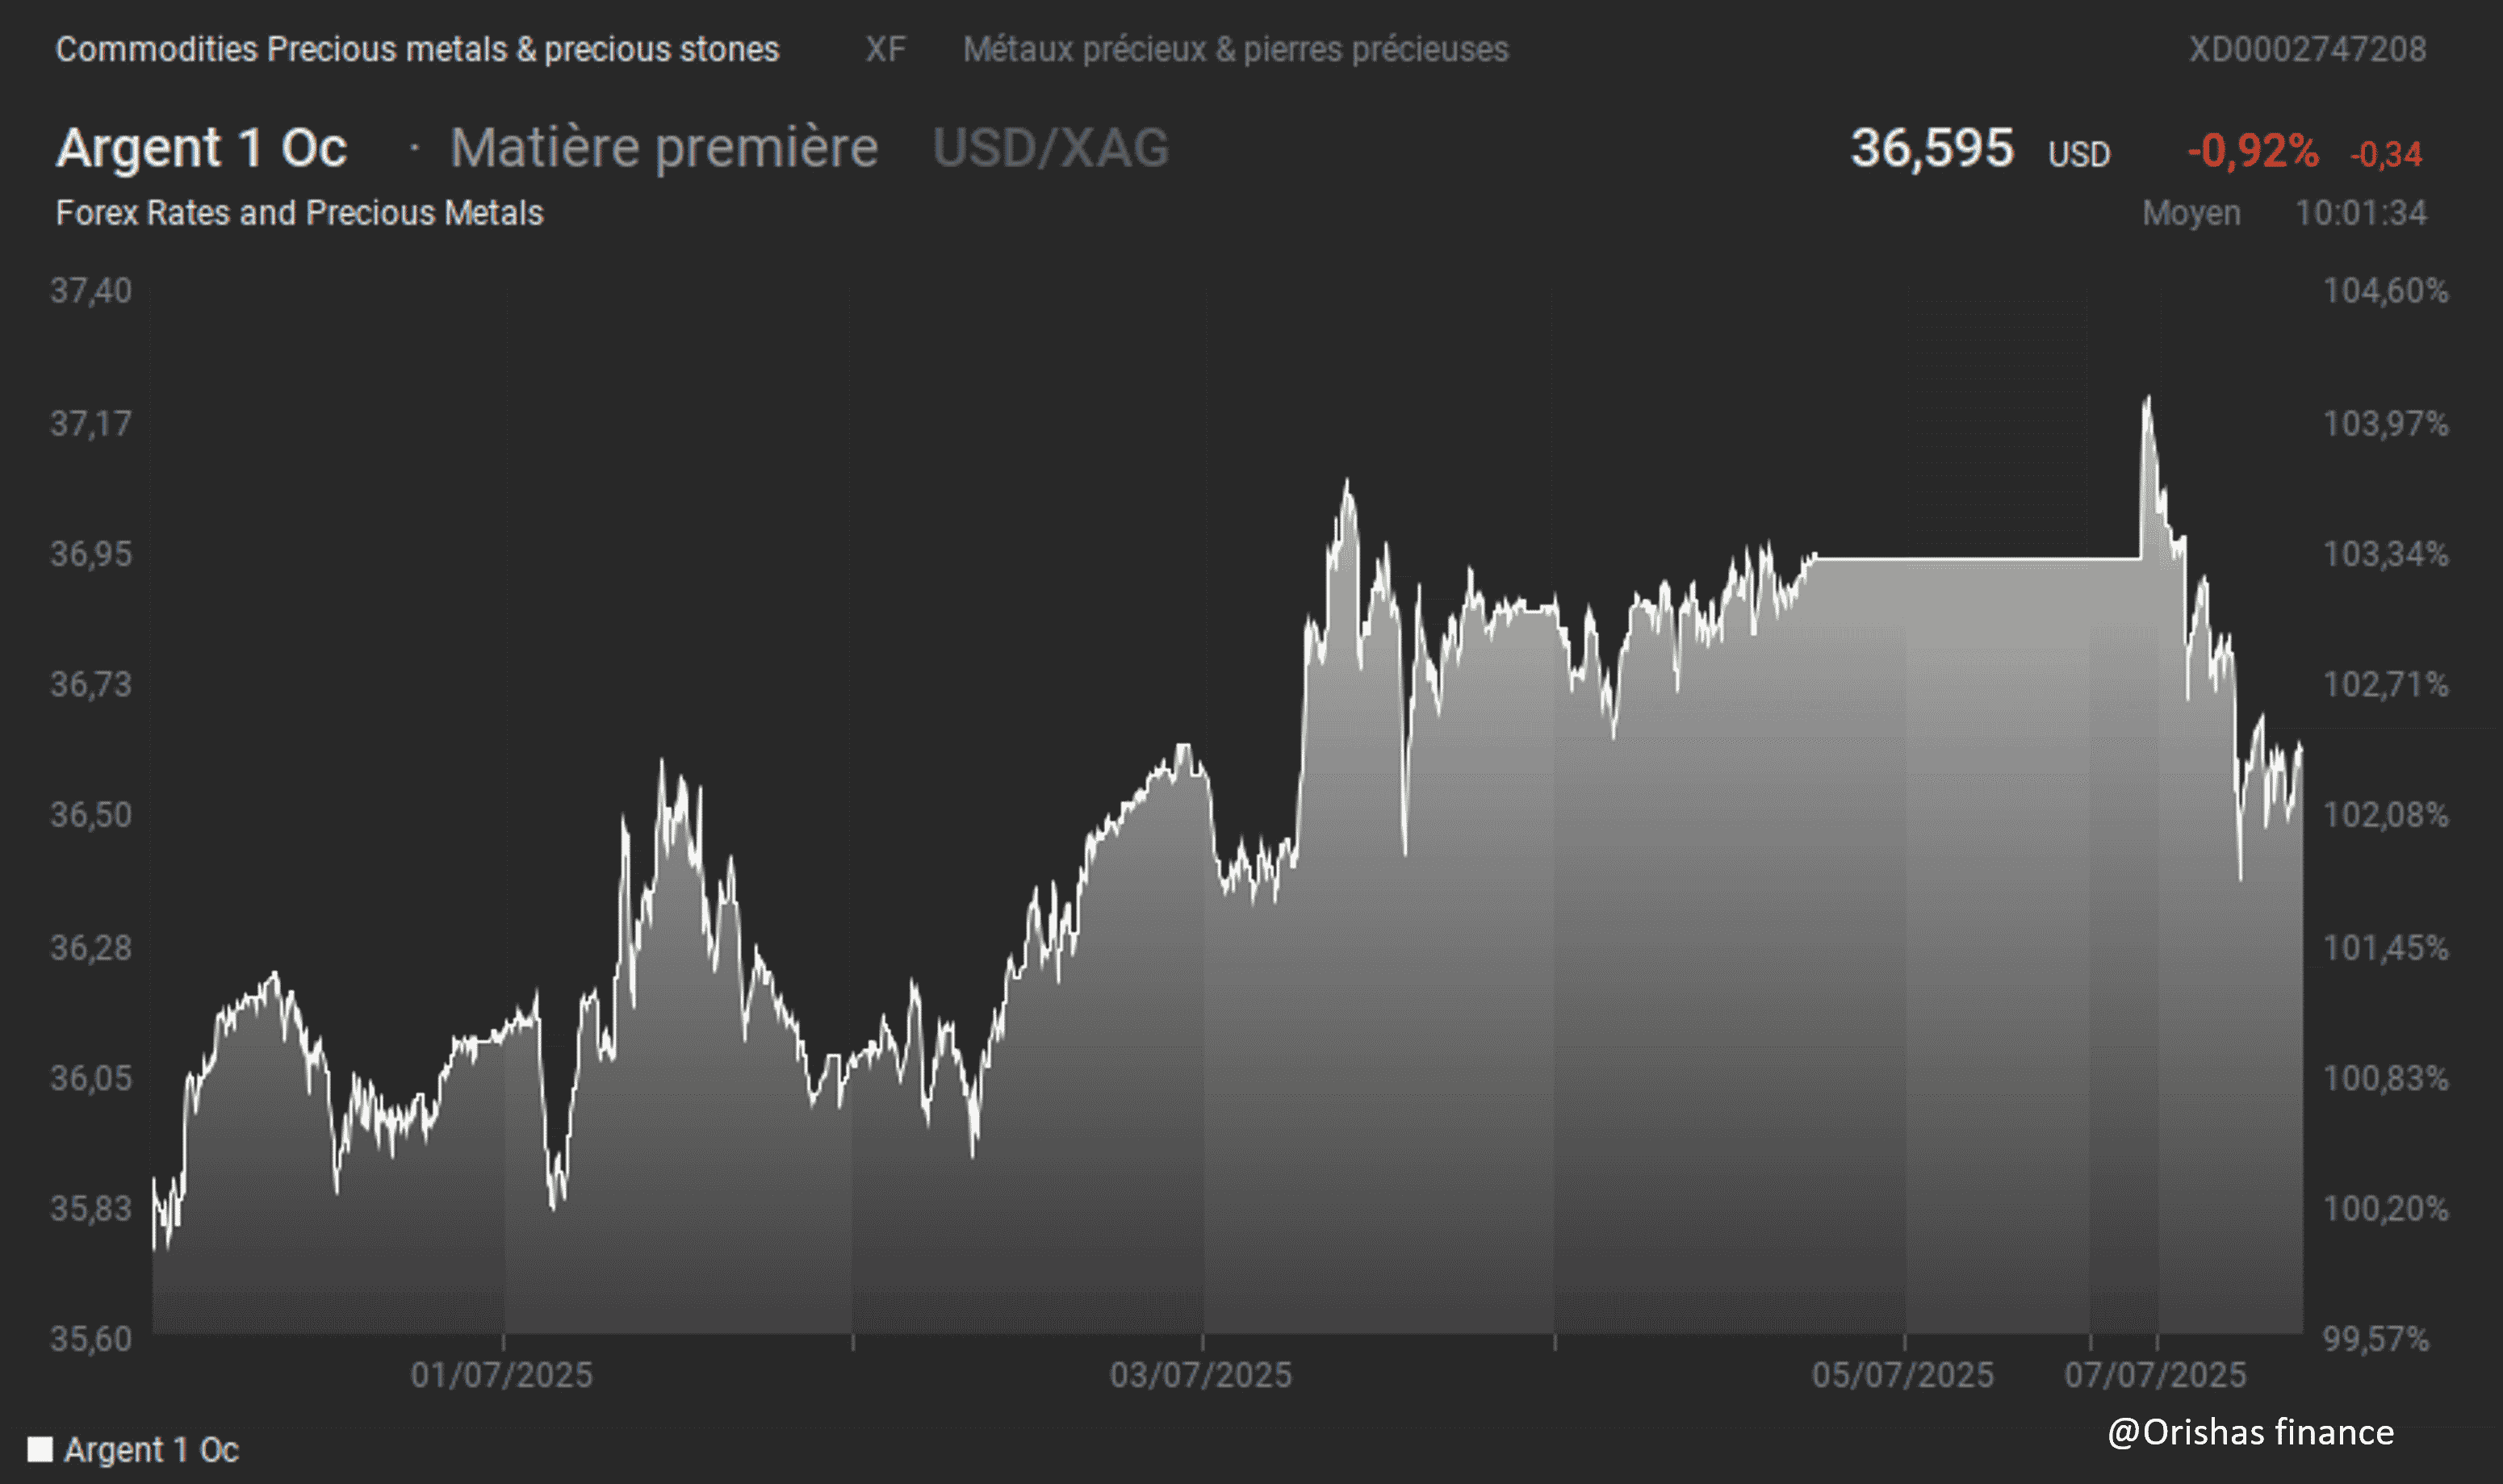This screenshot has width=2503, height=1484.
Task: Click the -0,34 absolute change value
Action: (2386, 155)
